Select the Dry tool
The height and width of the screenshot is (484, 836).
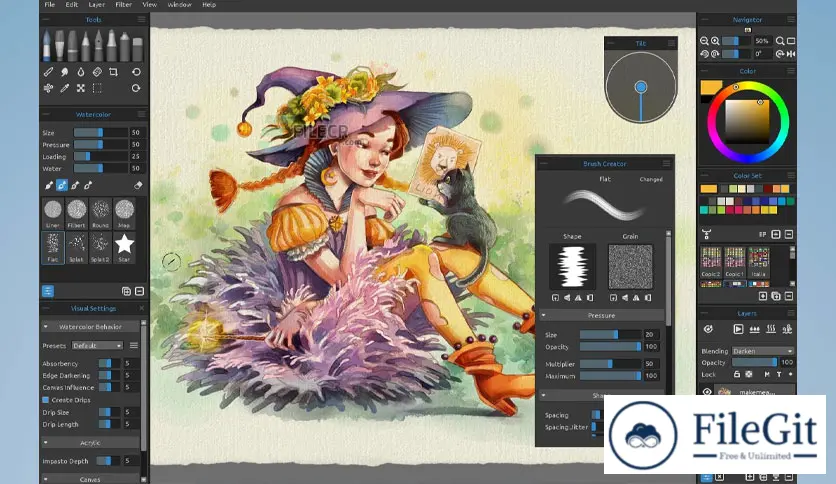97,71
